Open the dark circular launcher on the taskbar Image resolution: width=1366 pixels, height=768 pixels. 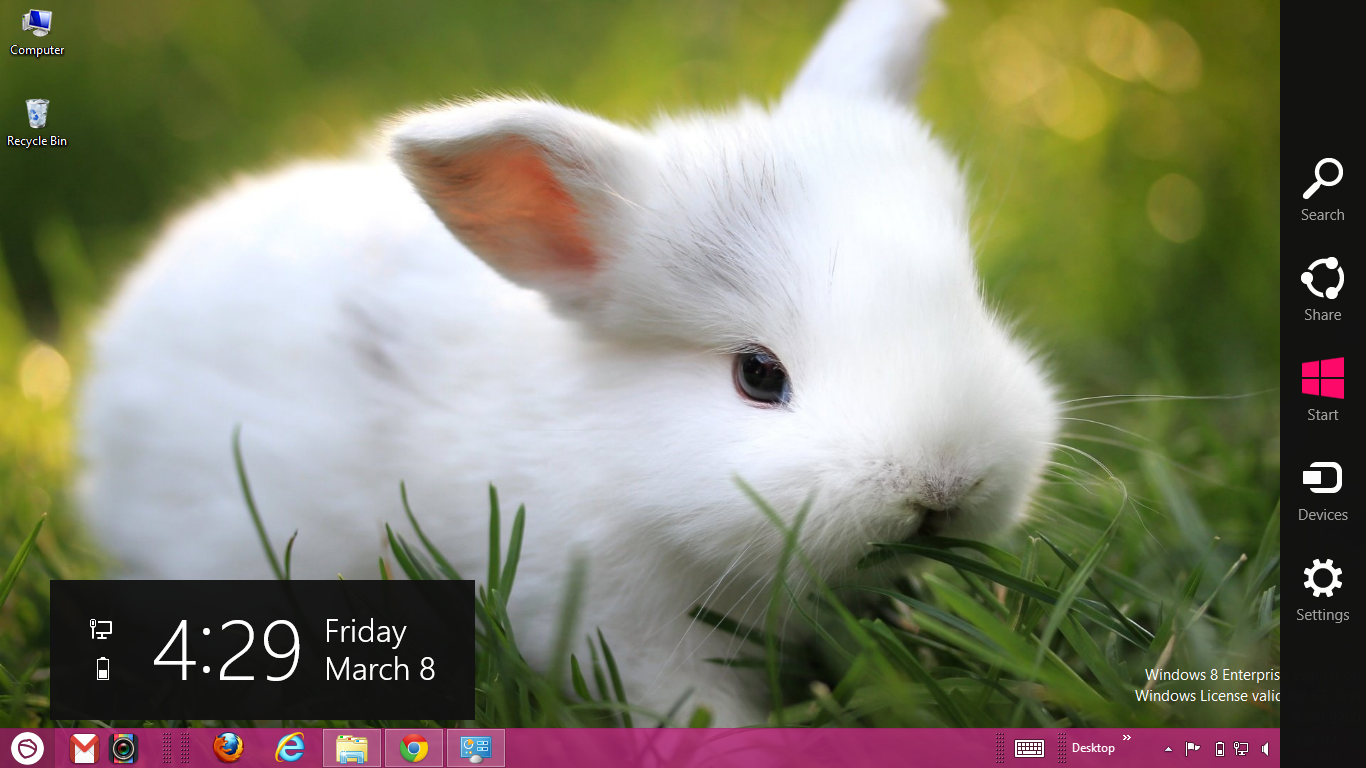point(29,747)
